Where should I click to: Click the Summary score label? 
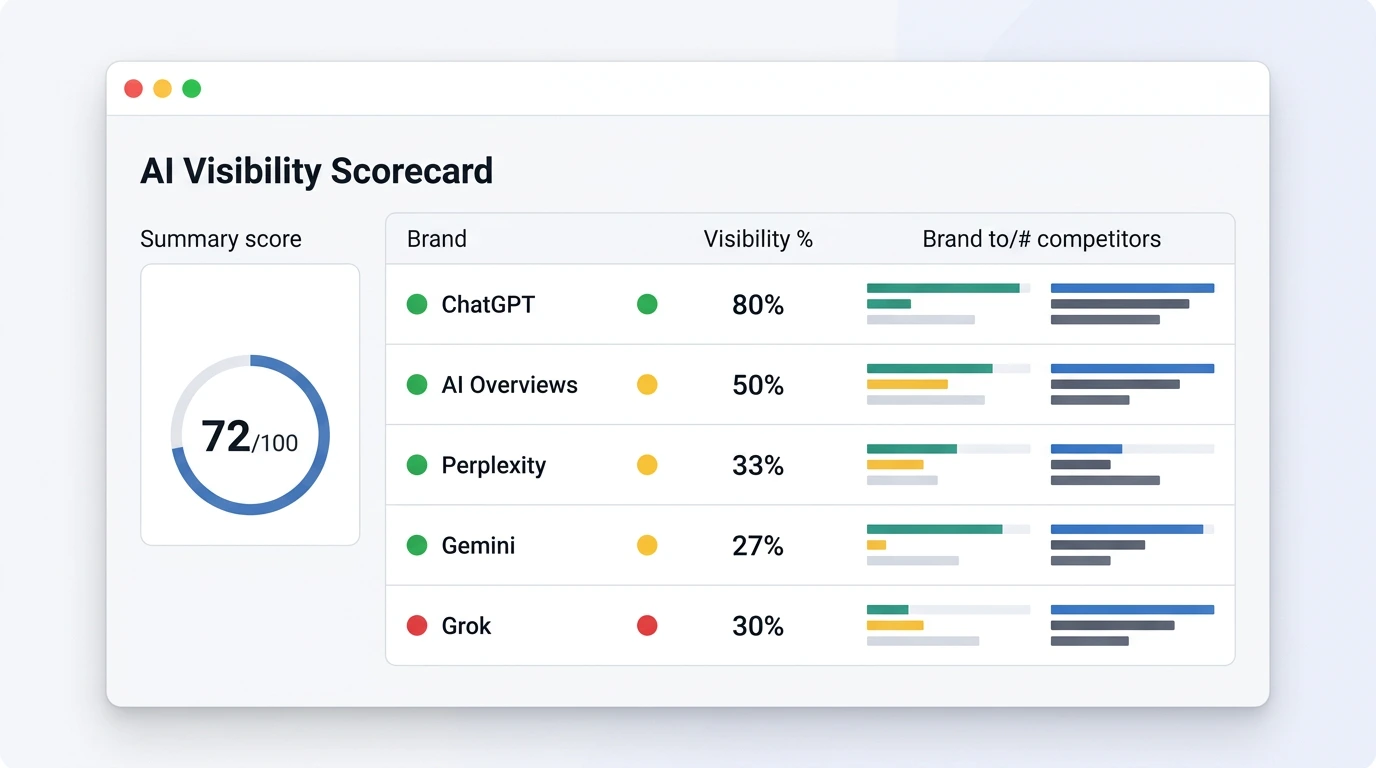coord(220,239)
